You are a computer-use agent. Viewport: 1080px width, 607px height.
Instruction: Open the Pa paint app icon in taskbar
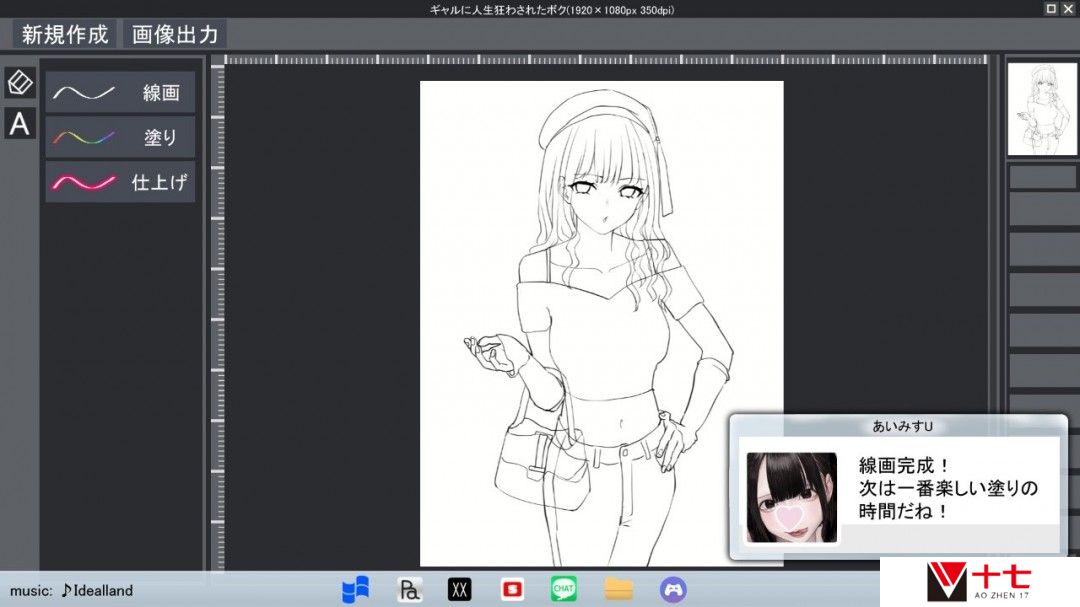coord(409,590)
